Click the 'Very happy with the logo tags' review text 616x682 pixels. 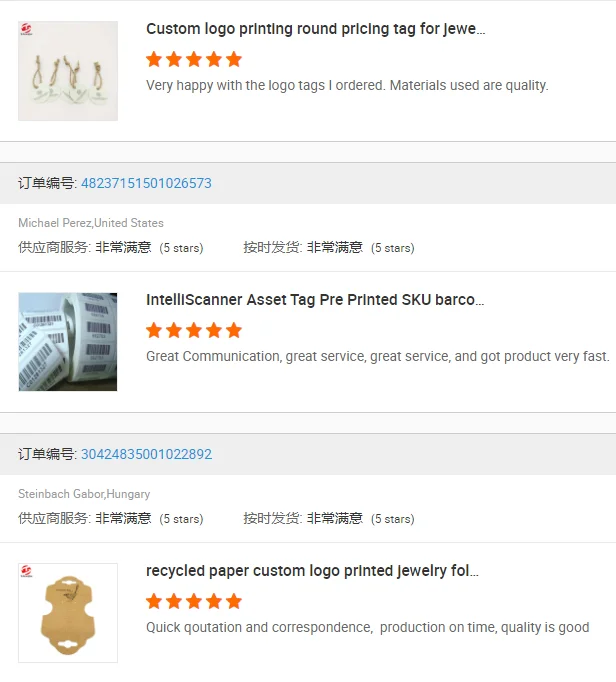[347, 85]
